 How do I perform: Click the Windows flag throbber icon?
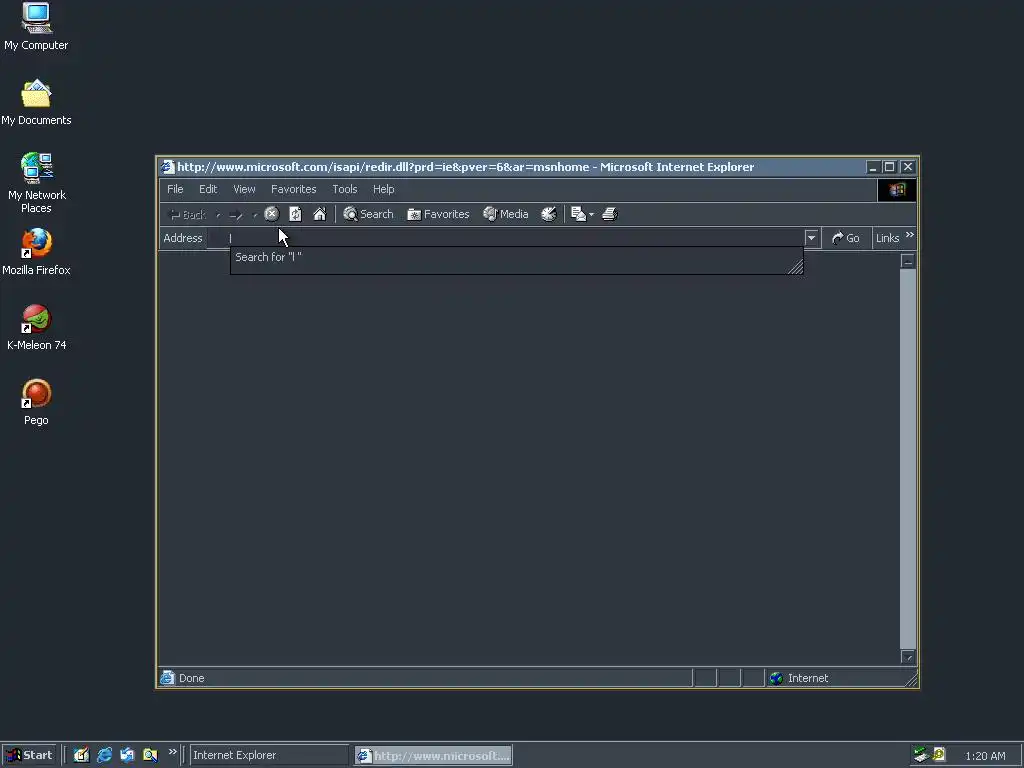tap(897, 189)
